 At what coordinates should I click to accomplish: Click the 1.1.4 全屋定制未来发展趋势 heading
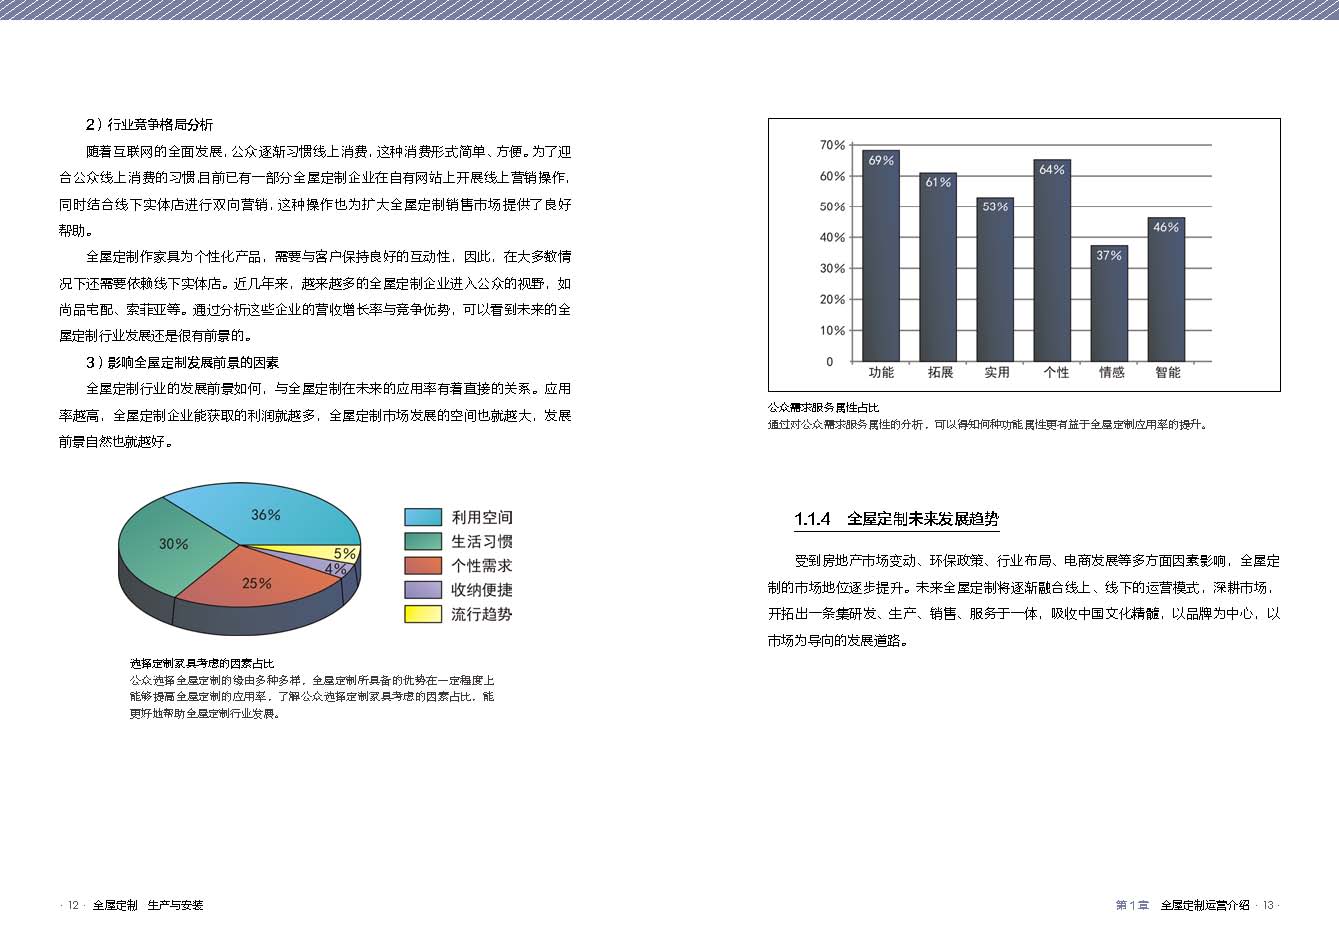point(896,519)
